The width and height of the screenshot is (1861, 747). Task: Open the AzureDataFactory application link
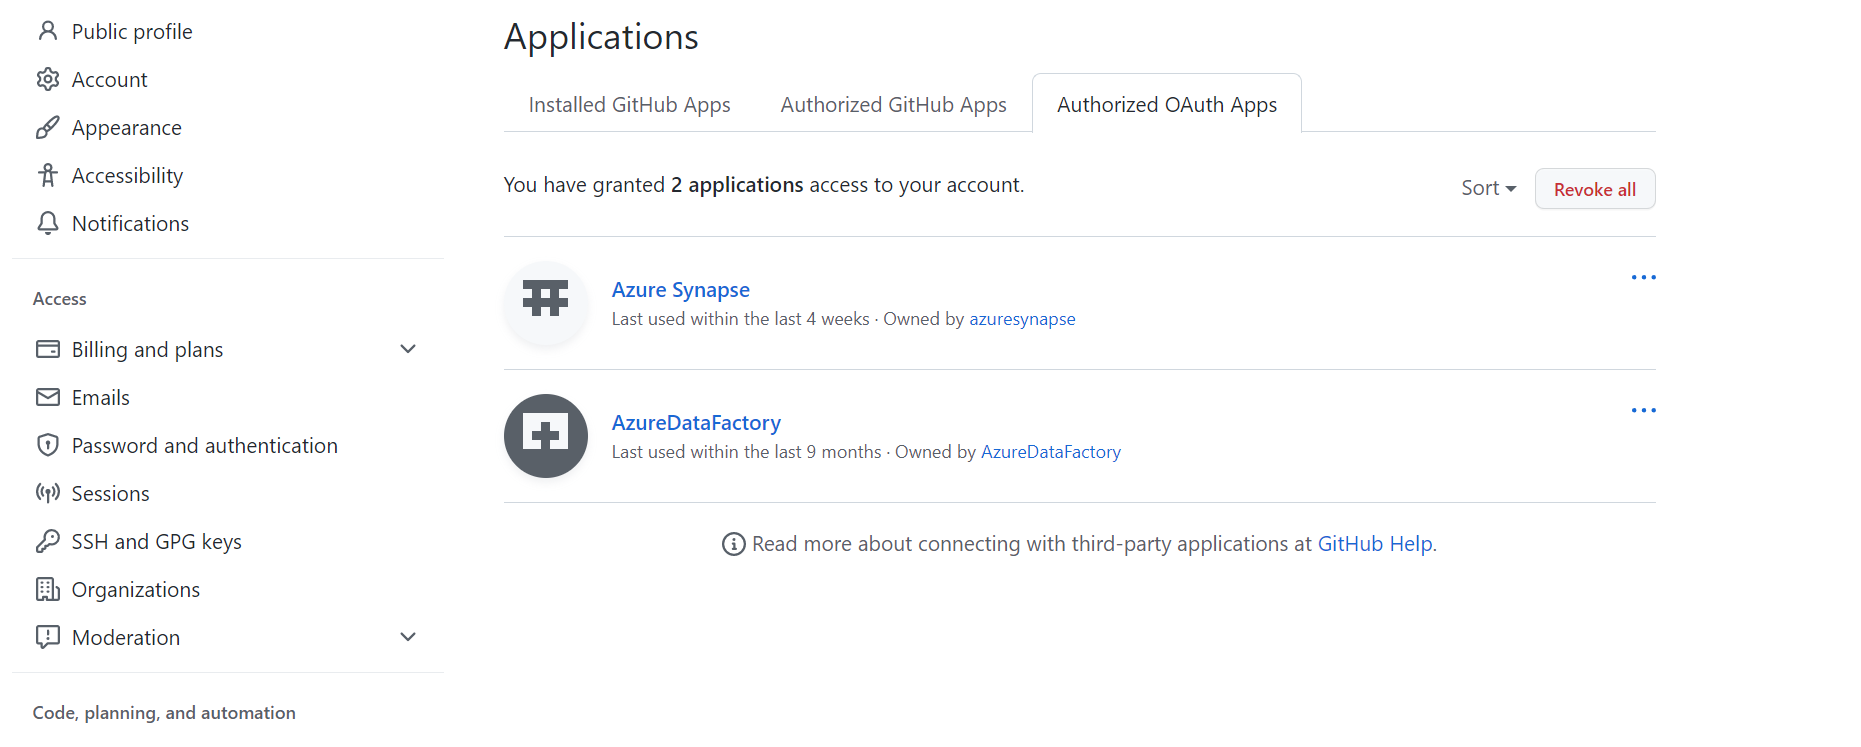point(696,422)
